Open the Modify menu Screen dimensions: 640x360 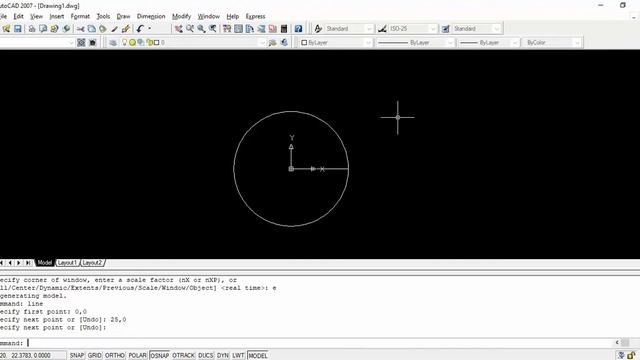(182, 16)
